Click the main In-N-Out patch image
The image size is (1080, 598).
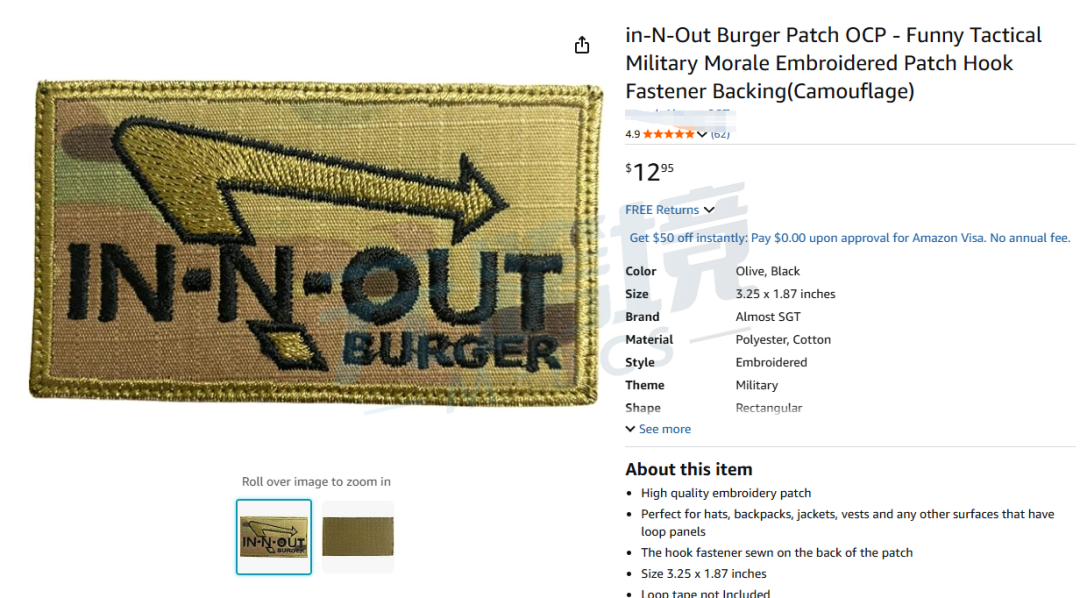coord(315,241)
